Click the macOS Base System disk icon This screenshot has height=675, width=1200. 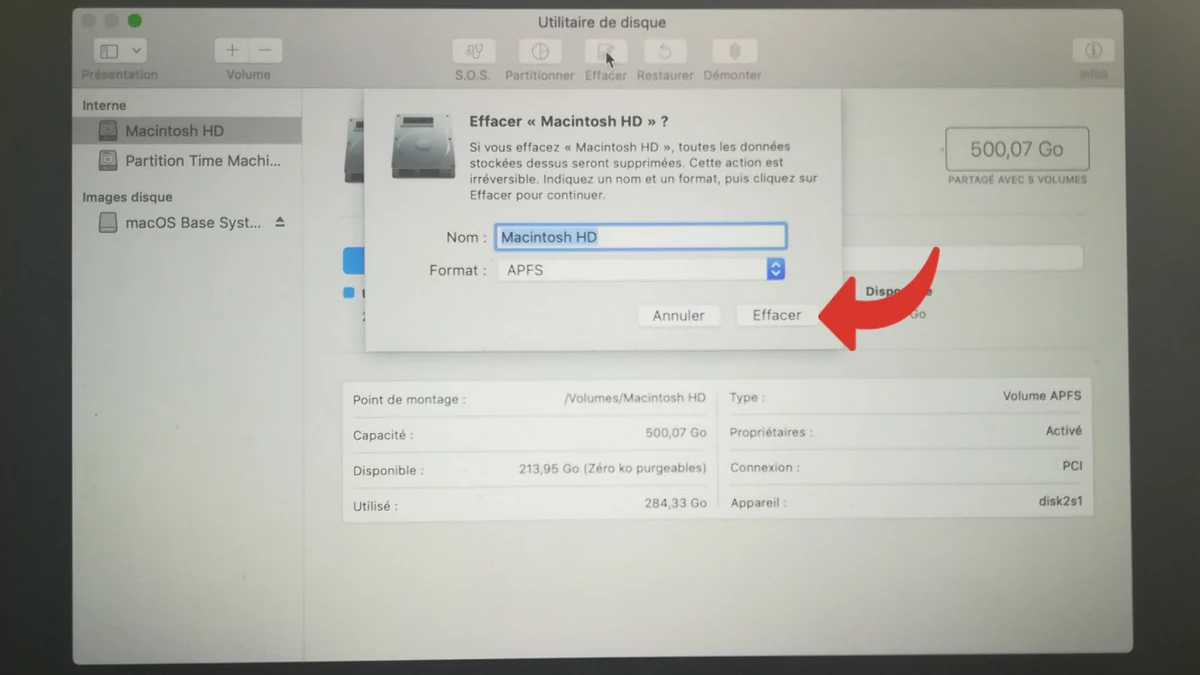tap(108, 223)
